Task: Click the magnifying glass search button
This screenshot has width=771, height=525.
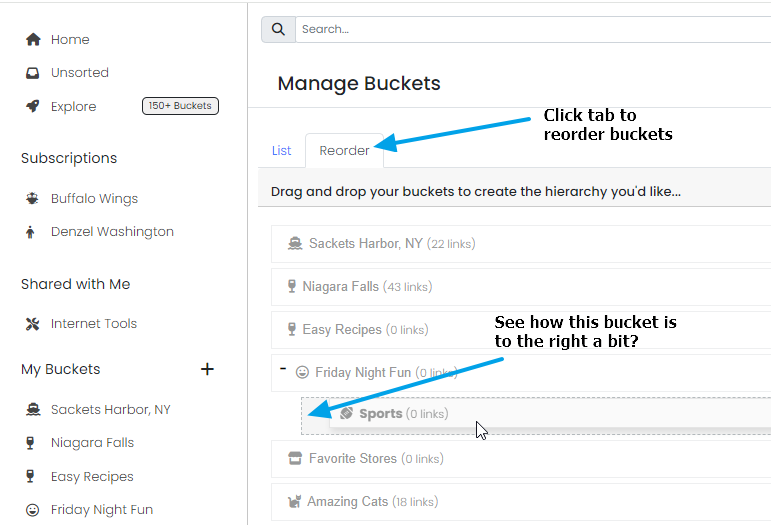Action: [x=278, y=29]
